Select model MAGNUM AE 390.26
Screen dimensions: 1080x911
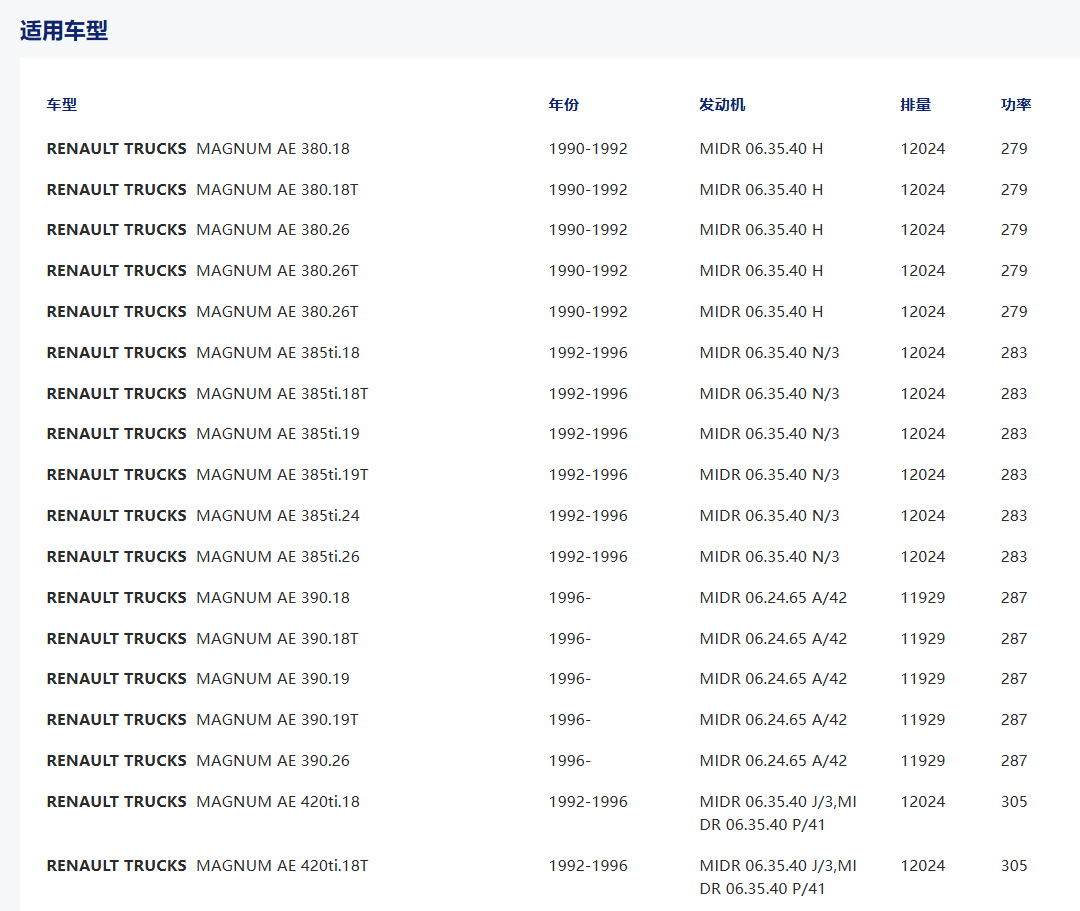273,760
